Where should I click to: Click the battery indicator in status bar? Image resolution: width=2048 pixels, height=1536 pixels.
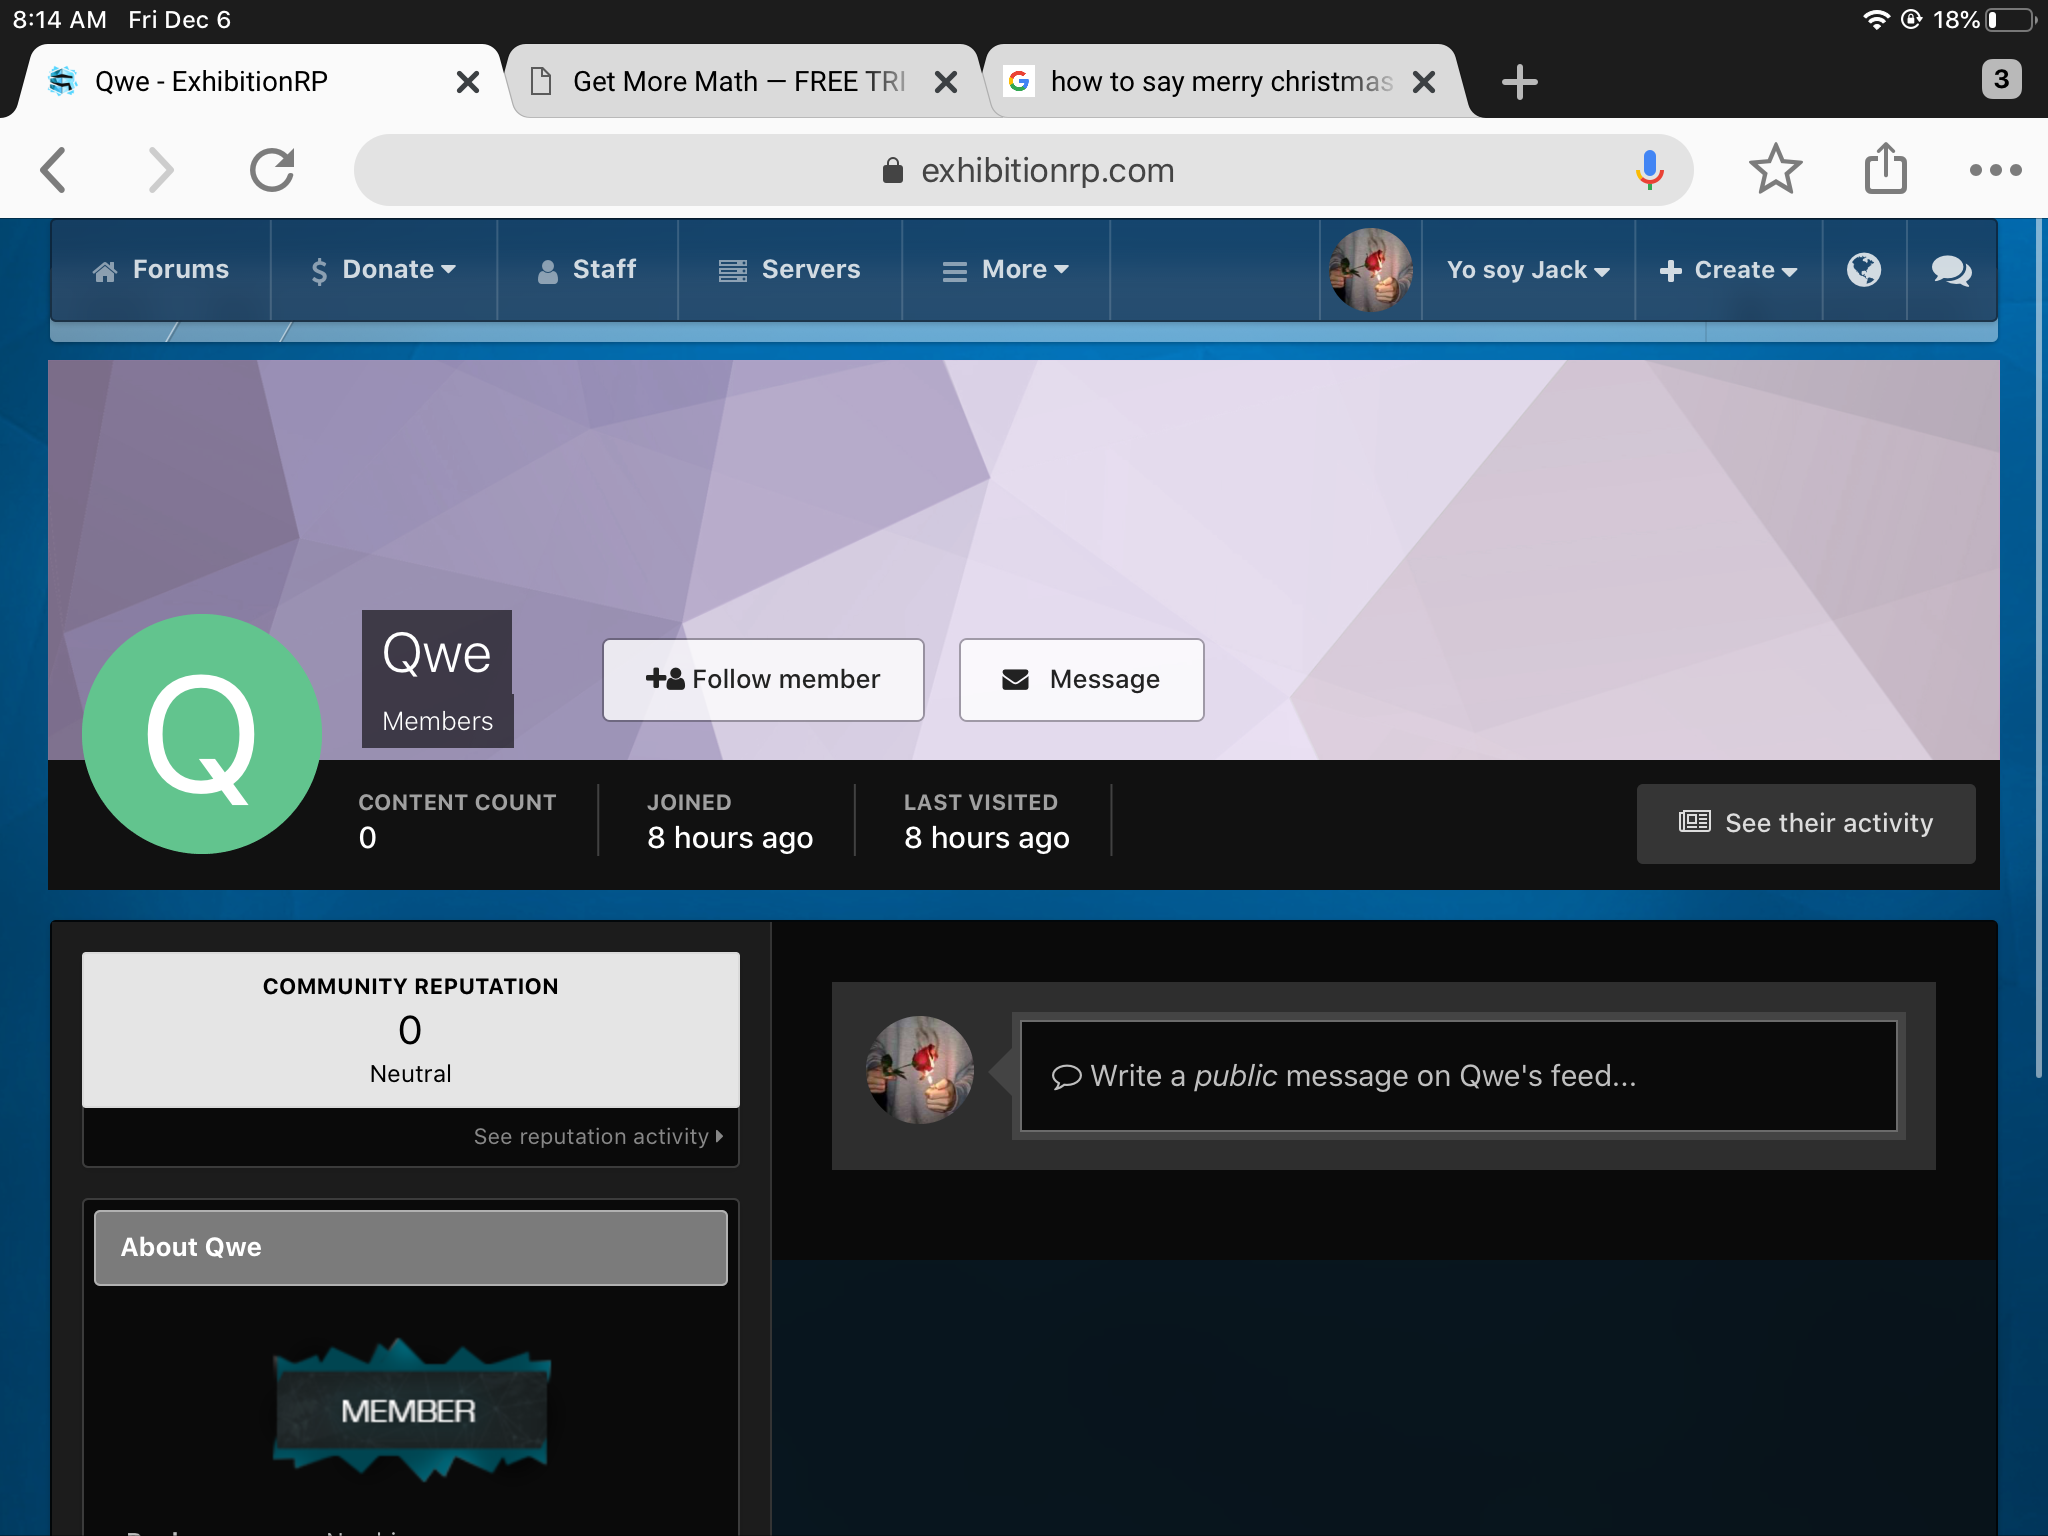[x=2012, y=20]
